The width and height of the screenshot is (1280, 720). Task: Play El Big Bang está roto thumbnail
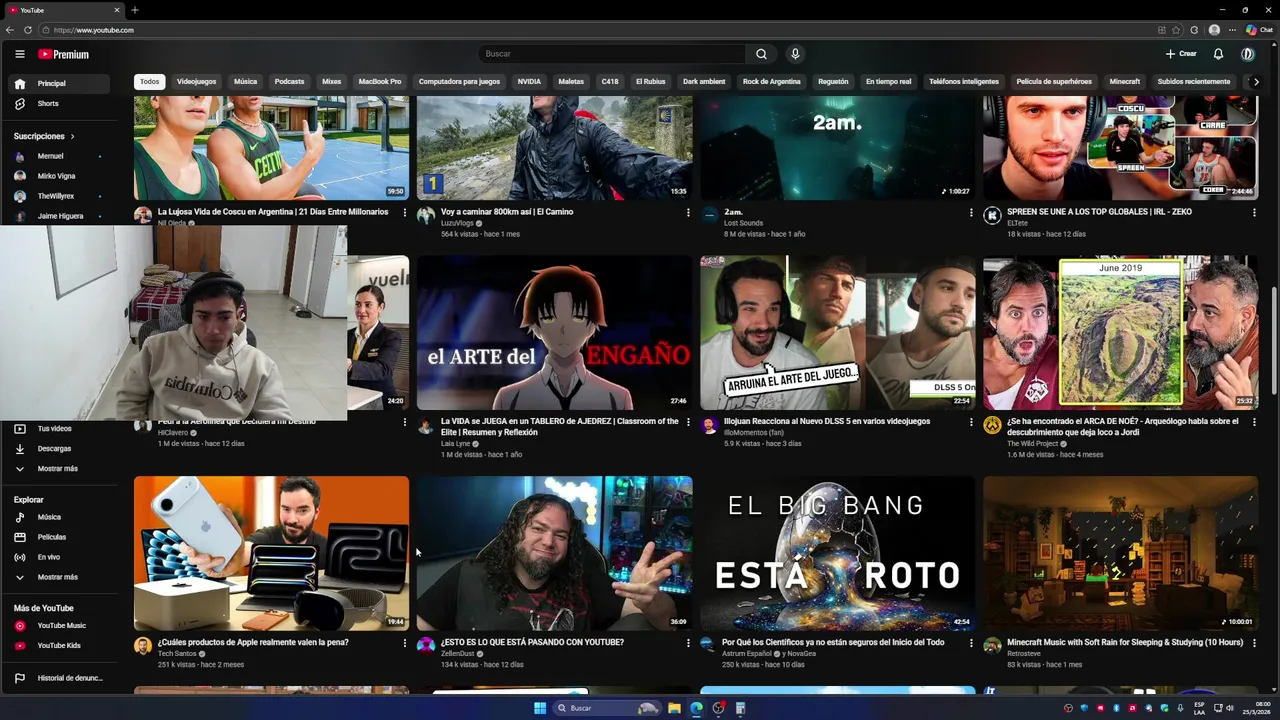(837, 553)
